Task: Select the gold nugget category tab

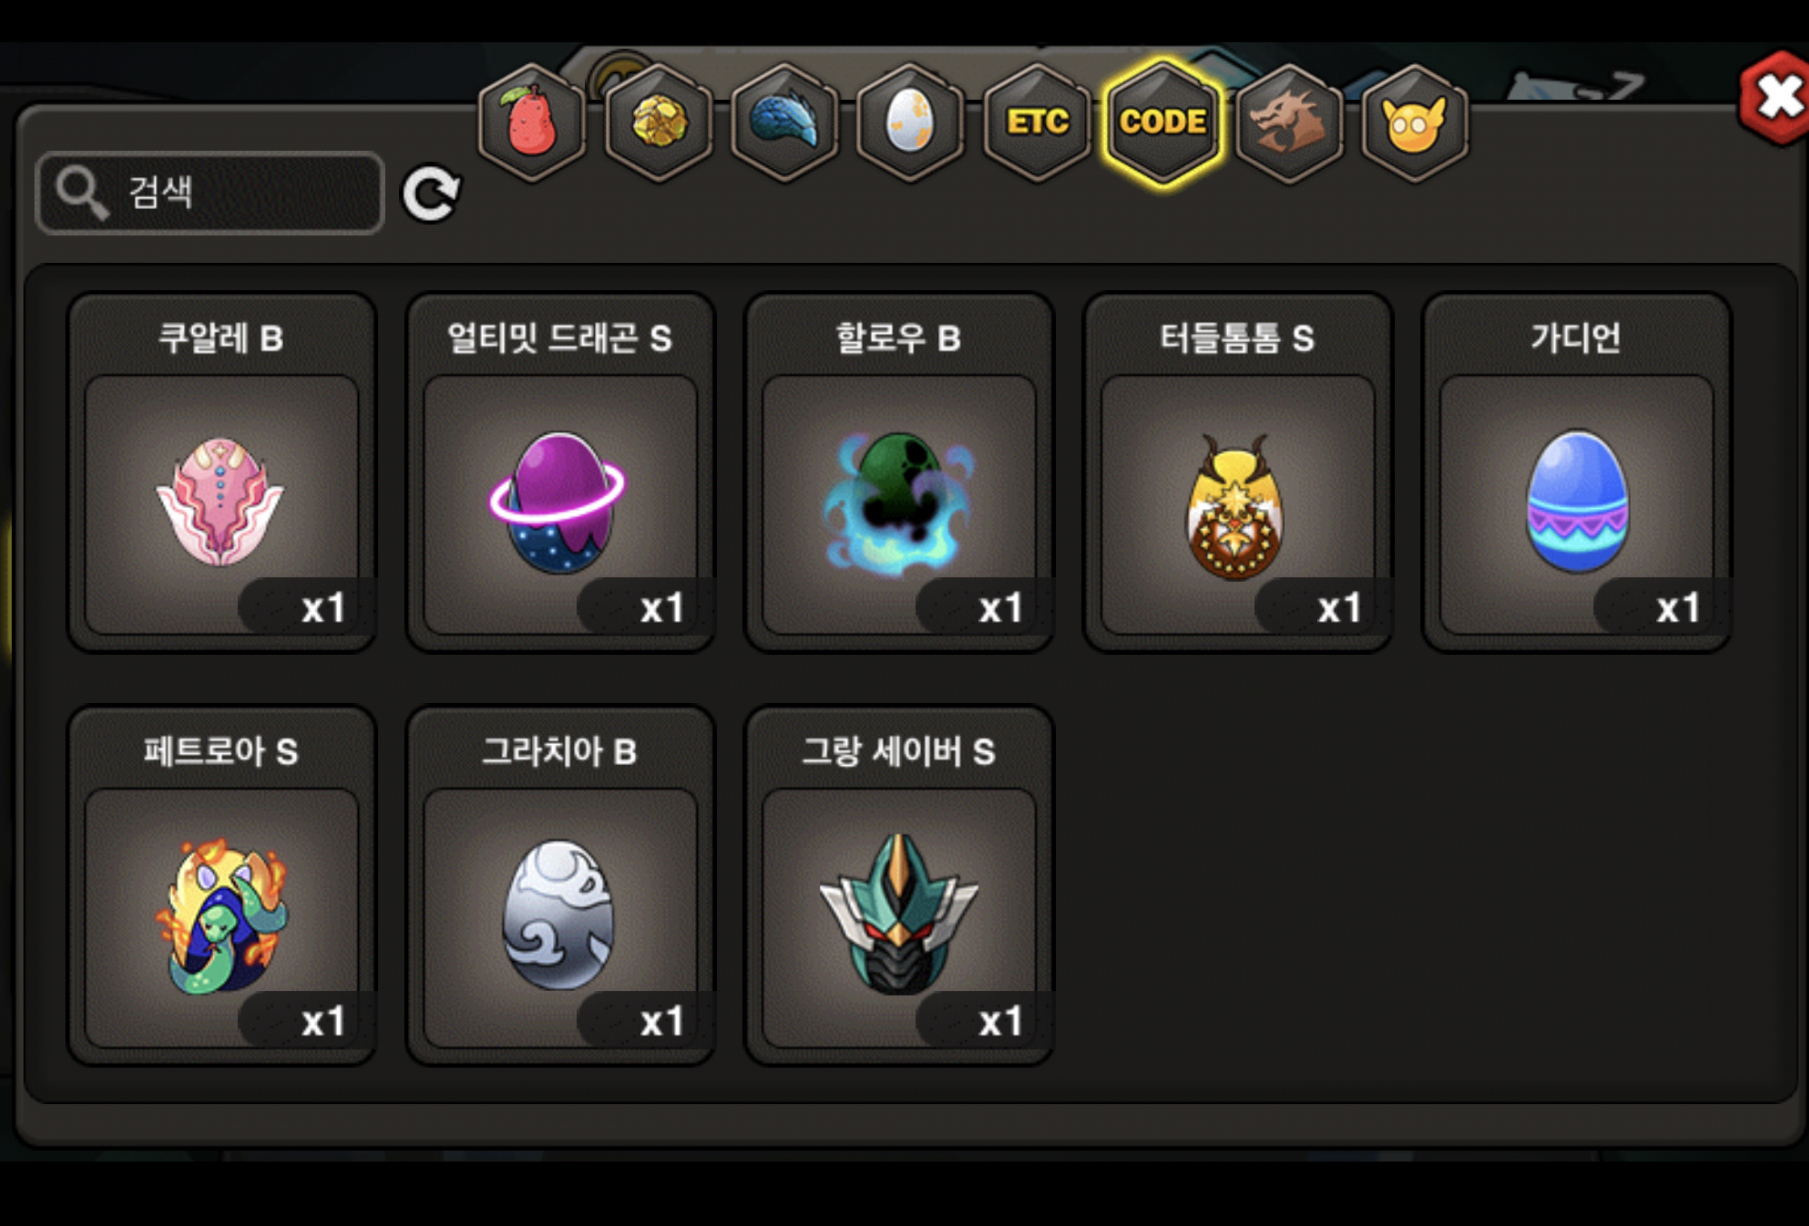Action: 659,123
